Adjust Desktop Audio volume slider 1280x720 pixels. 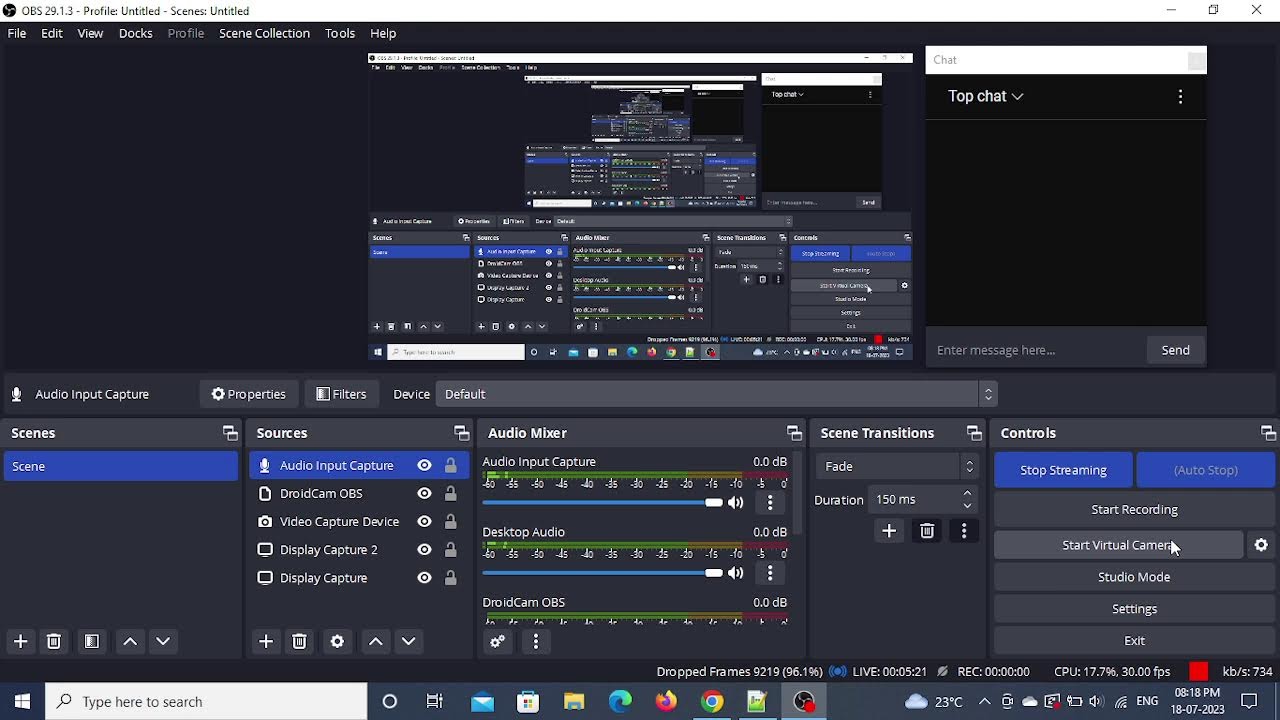(602, 573)
